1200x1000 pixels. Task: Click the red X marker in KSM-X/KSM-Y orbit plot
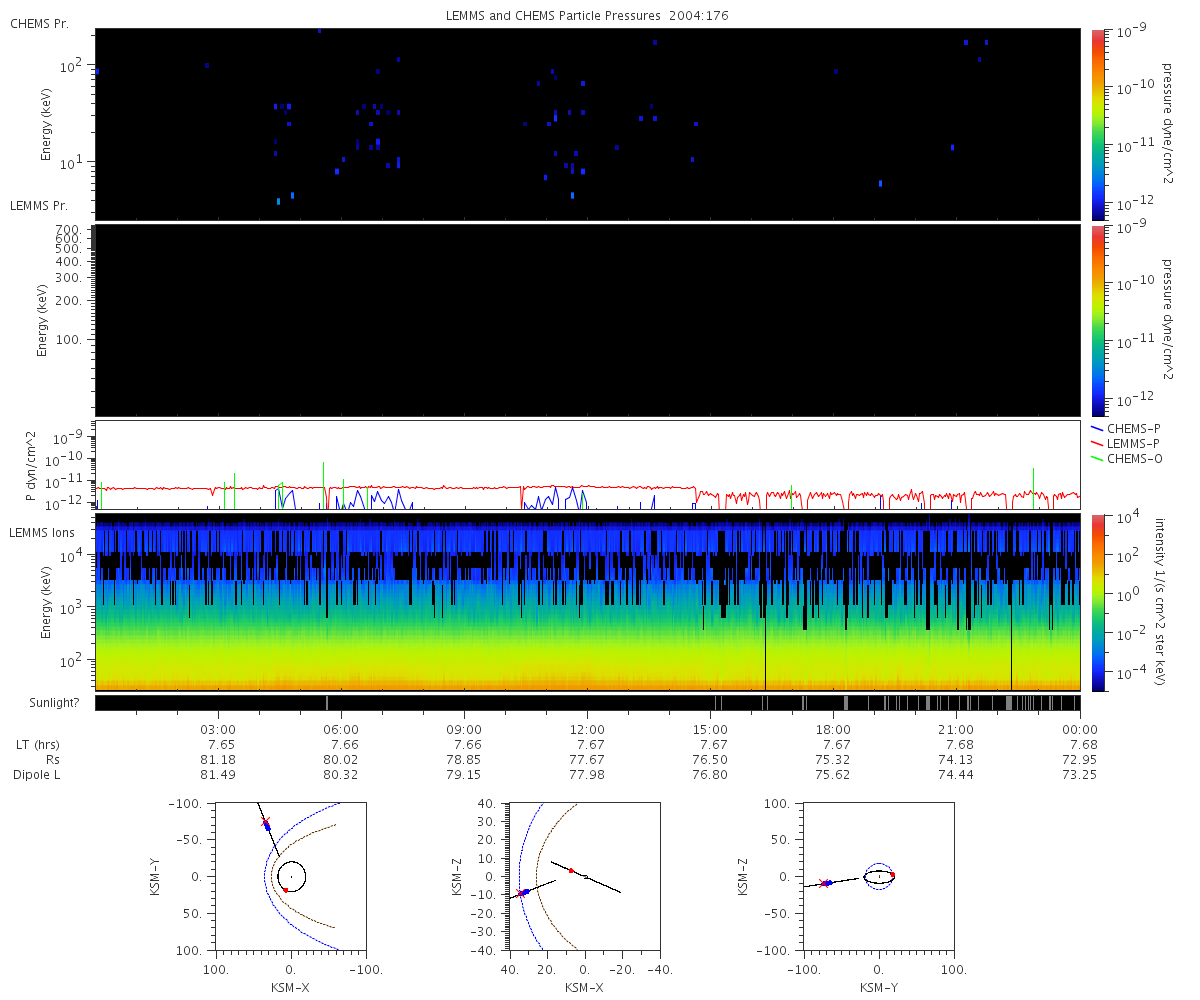click(266, 822)
